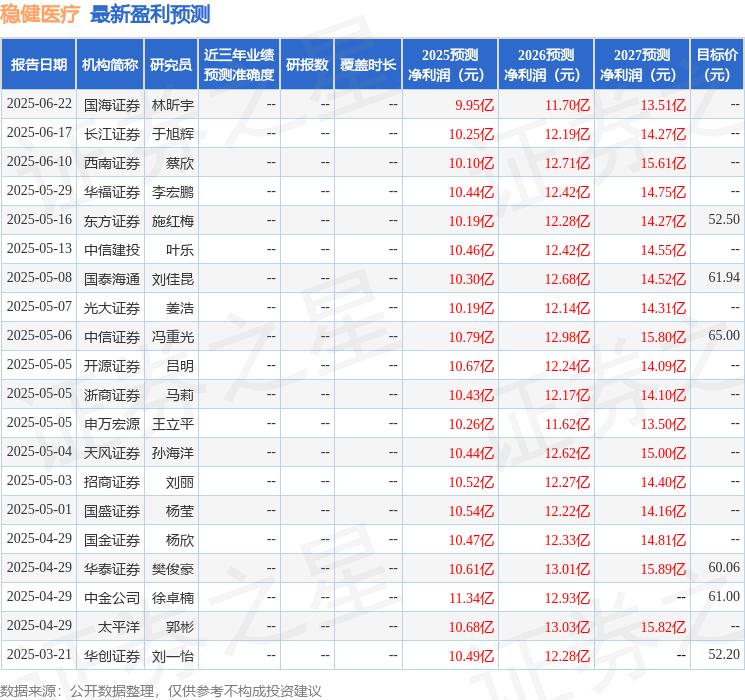Select the 10.79亿 forecast value

(x=471, y=337)
